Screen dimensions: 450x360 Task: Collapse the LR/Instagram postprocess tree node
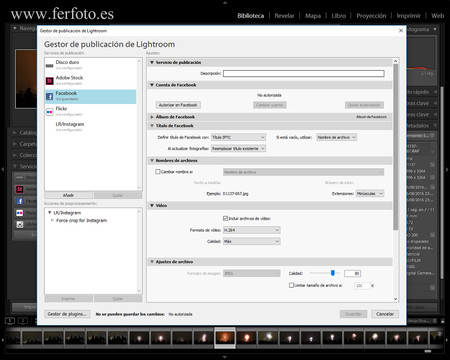point(49,213)
